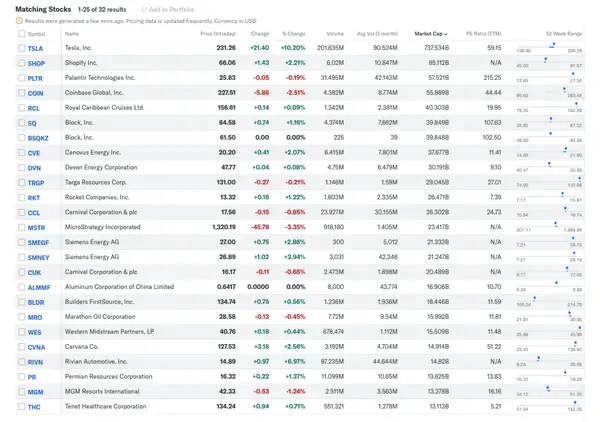Open the CUK ticker link

coord(34,272)
